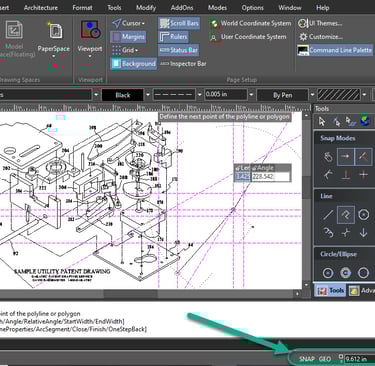
Task: Open the line width dropdown arrow
Action: [251, 95]
